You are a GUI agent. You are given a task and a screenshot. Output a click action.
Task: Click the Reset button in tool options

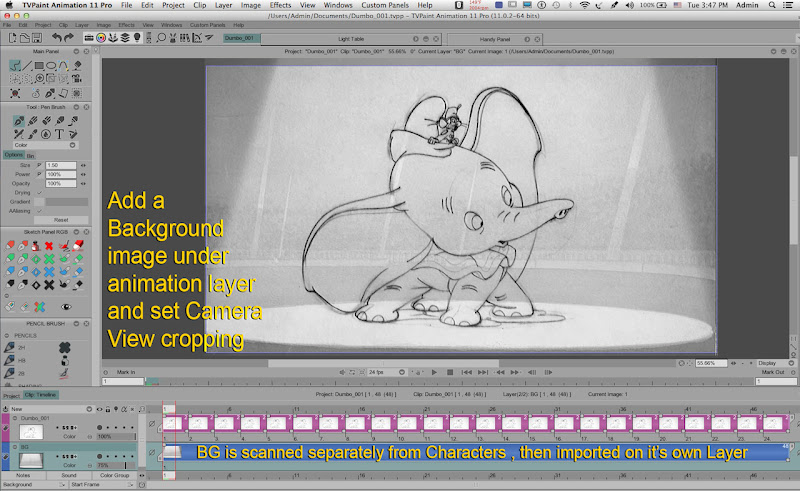(x=60, y=220)
